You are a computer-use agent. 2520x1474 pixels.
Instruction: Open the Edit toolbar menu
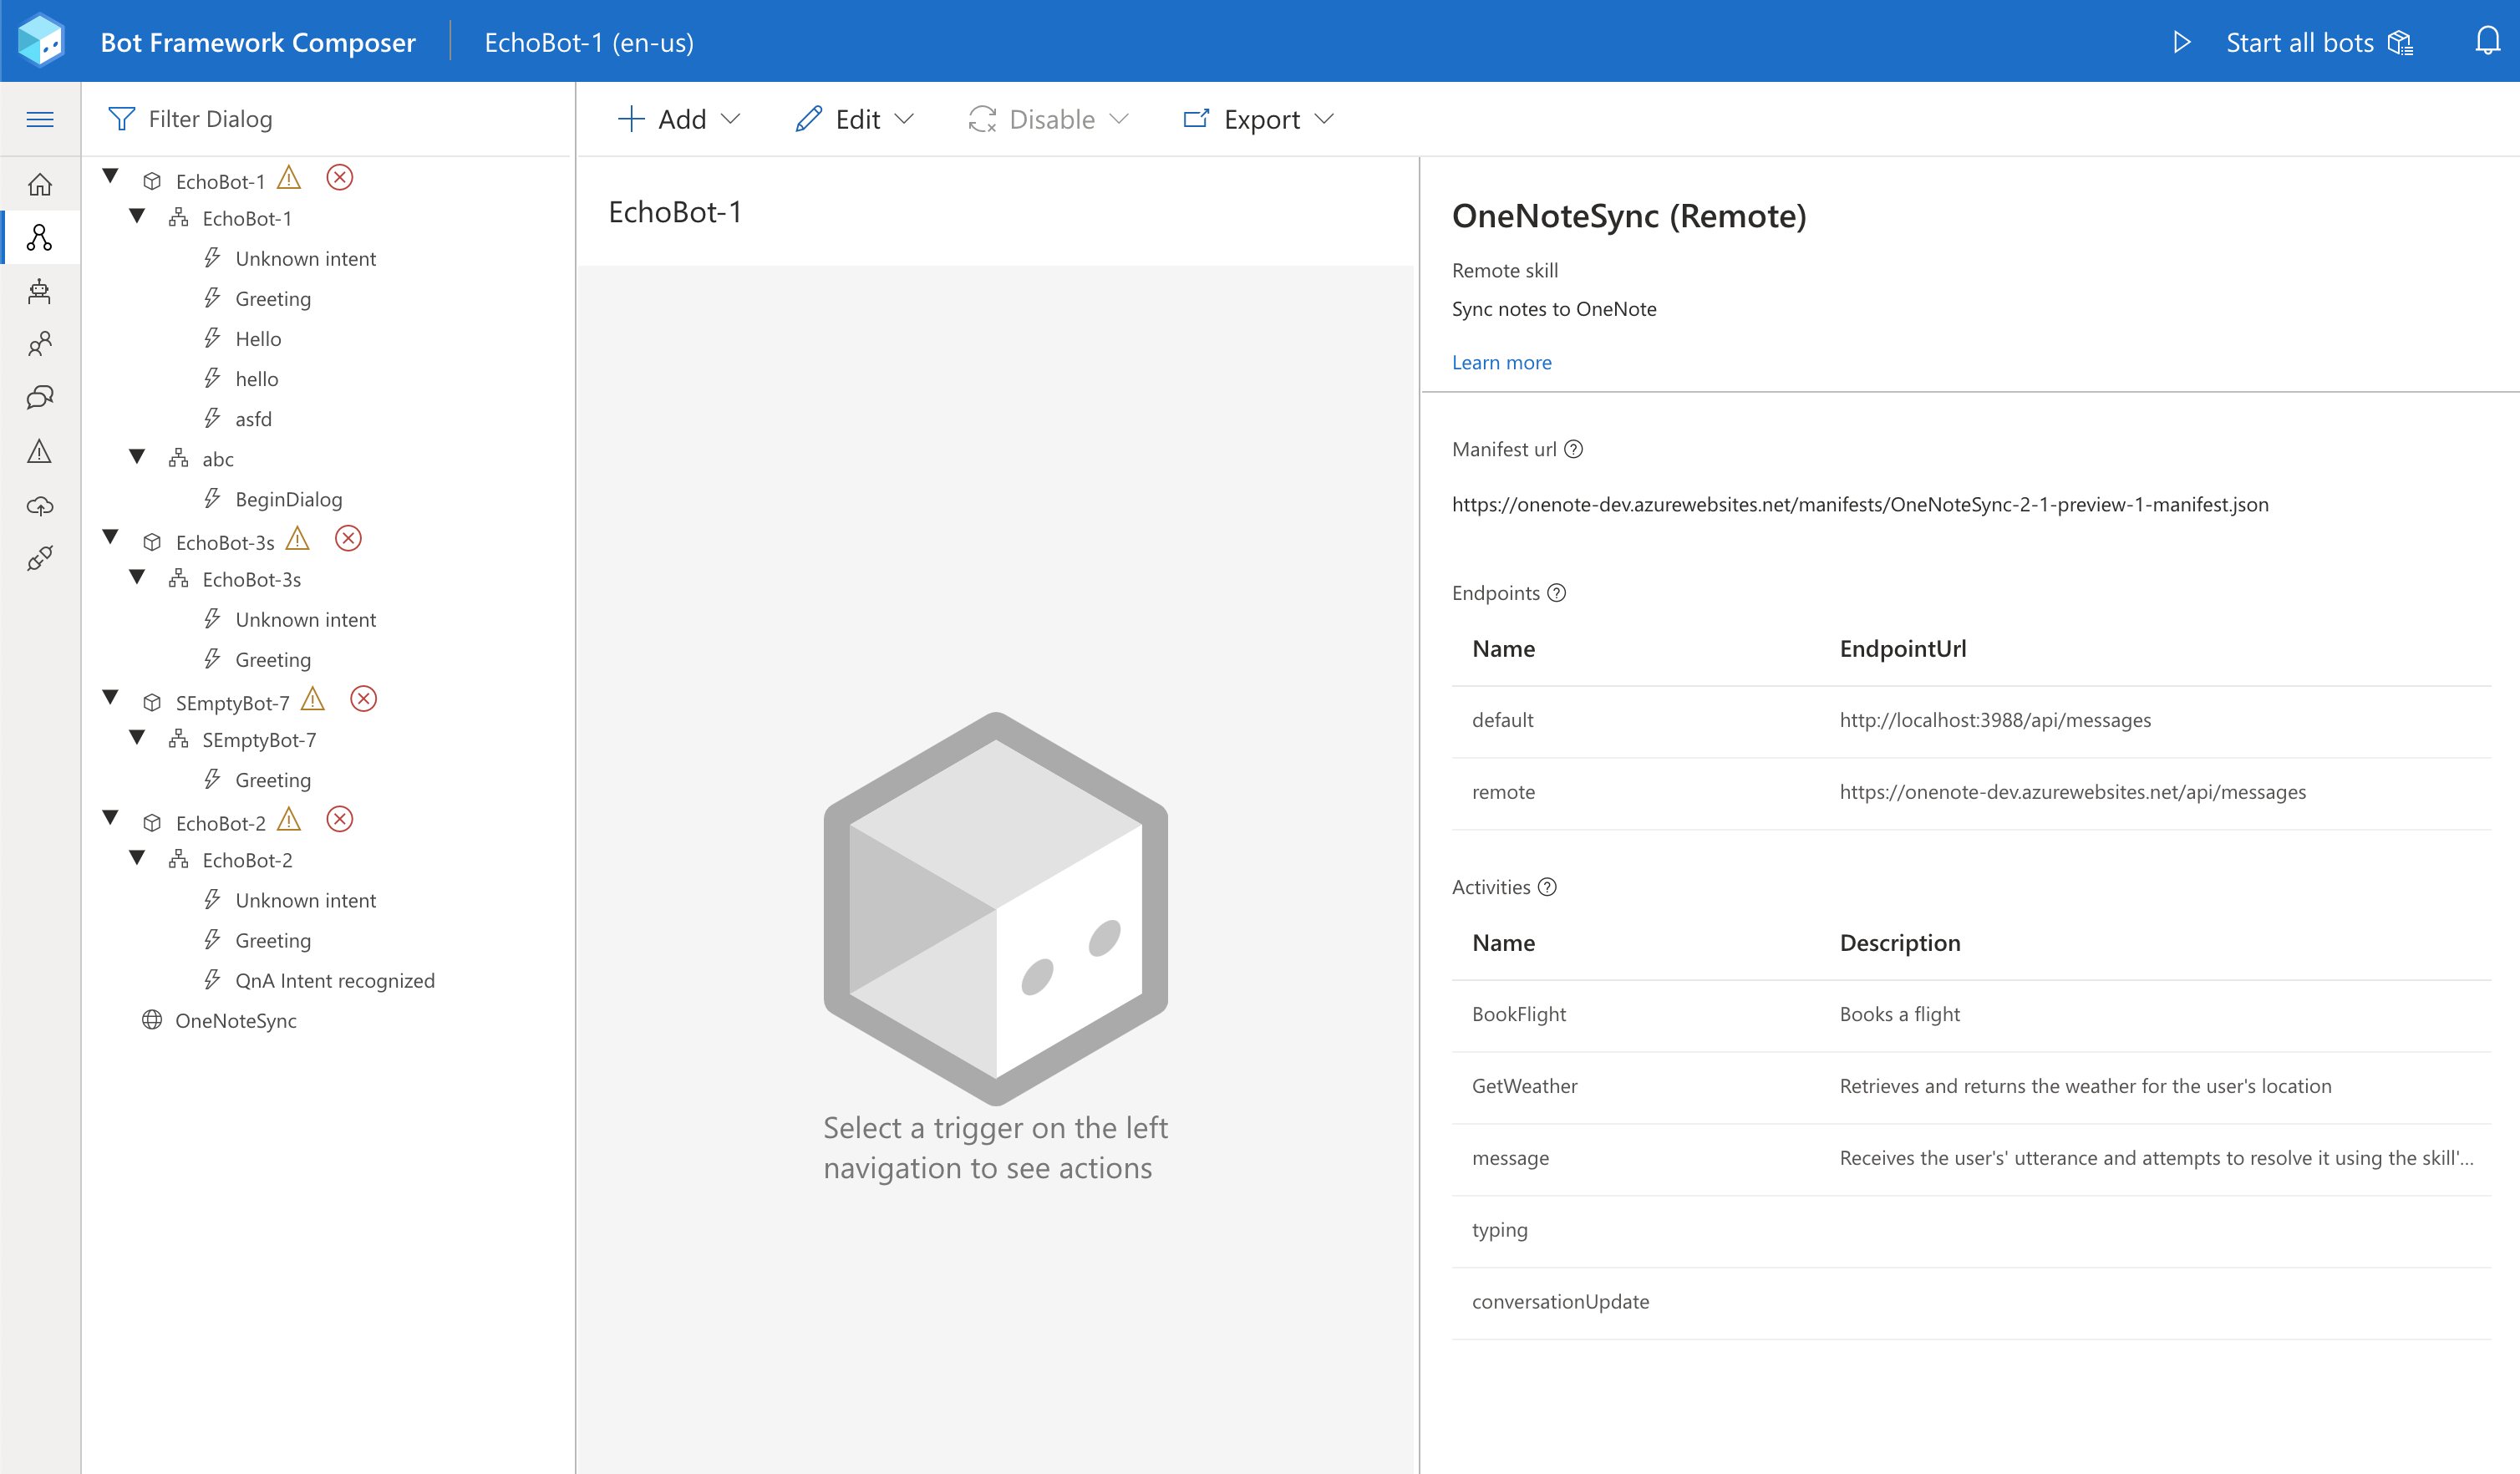click(855, 119)
